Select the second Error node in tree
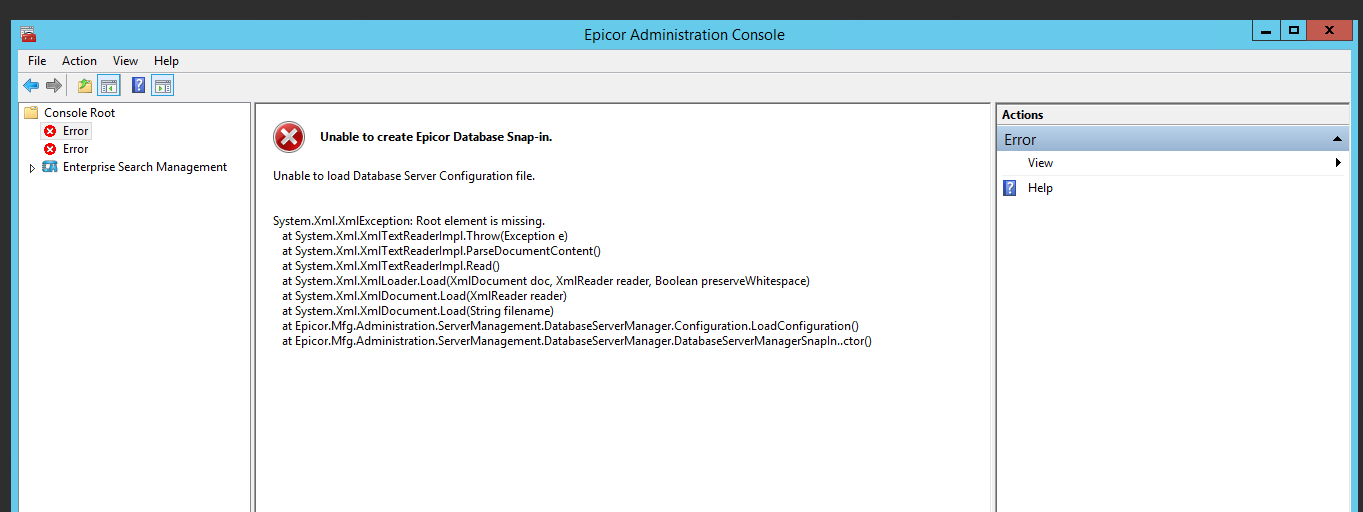Image resolution: width=1363 pixels, height=512 pixels. point(75,149)
